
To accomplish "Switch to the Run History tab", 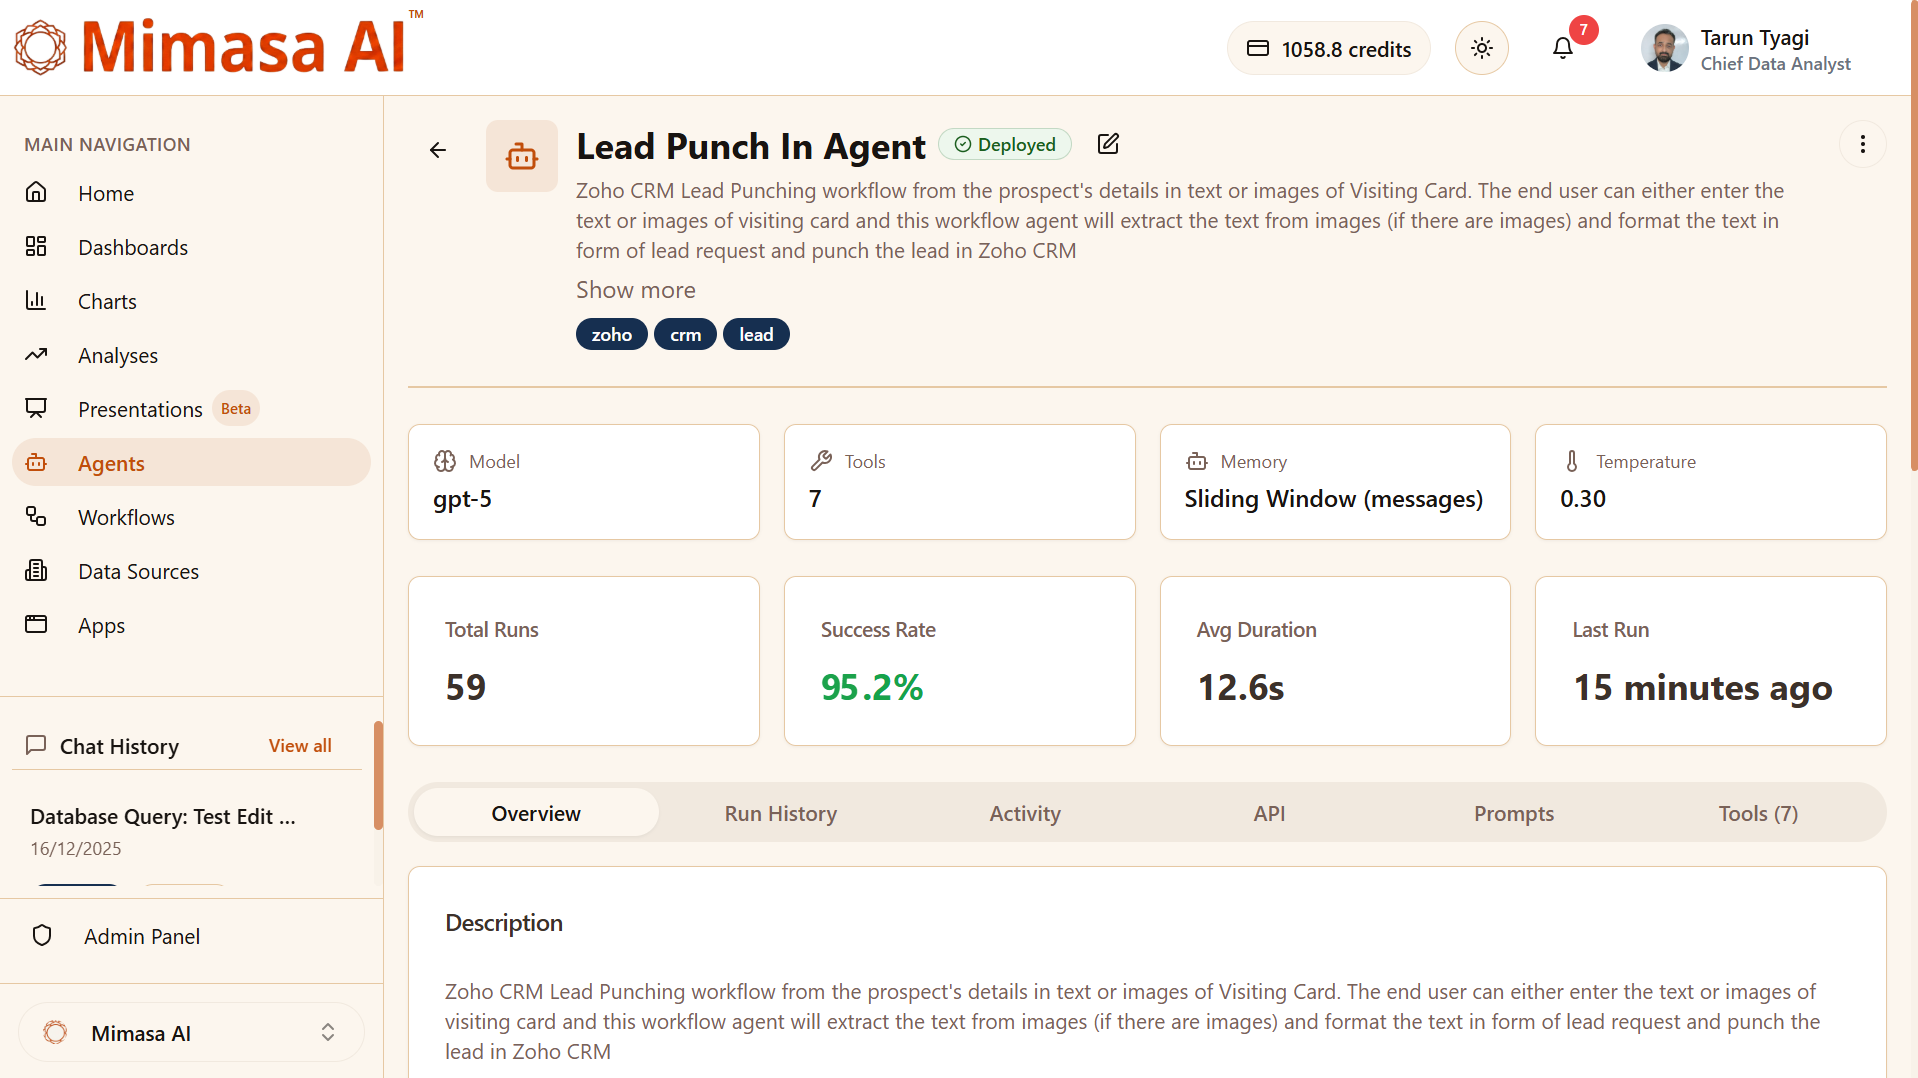I will 781,813.
